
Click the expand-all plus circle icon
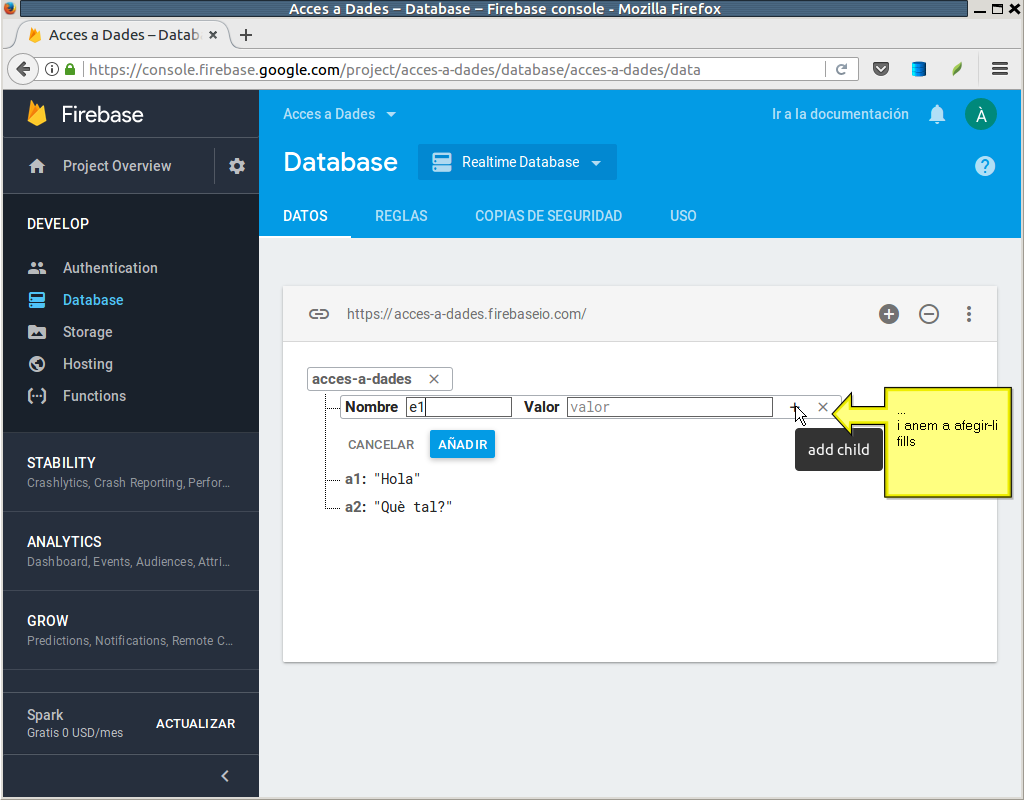tap(889, 314)
